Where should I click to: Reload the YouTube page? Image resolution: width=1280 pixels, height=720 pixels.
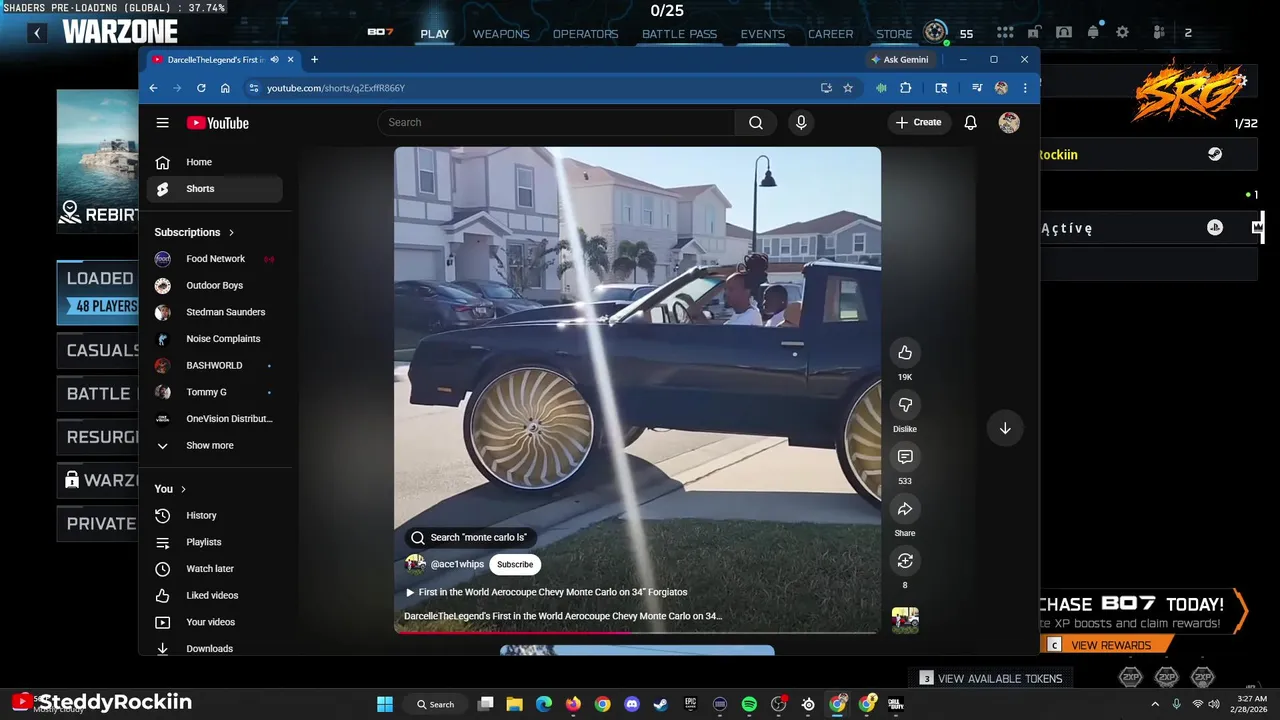coord(201,88)
